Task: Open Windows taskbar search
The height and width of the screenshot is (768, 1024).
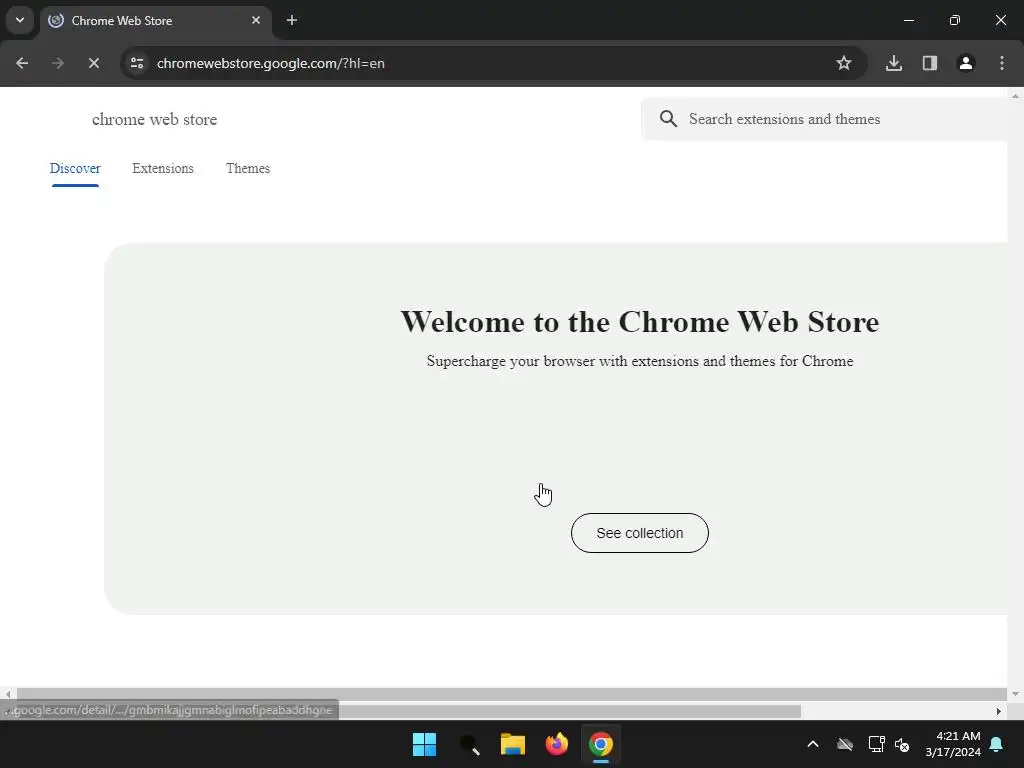Action: [469, 744]
